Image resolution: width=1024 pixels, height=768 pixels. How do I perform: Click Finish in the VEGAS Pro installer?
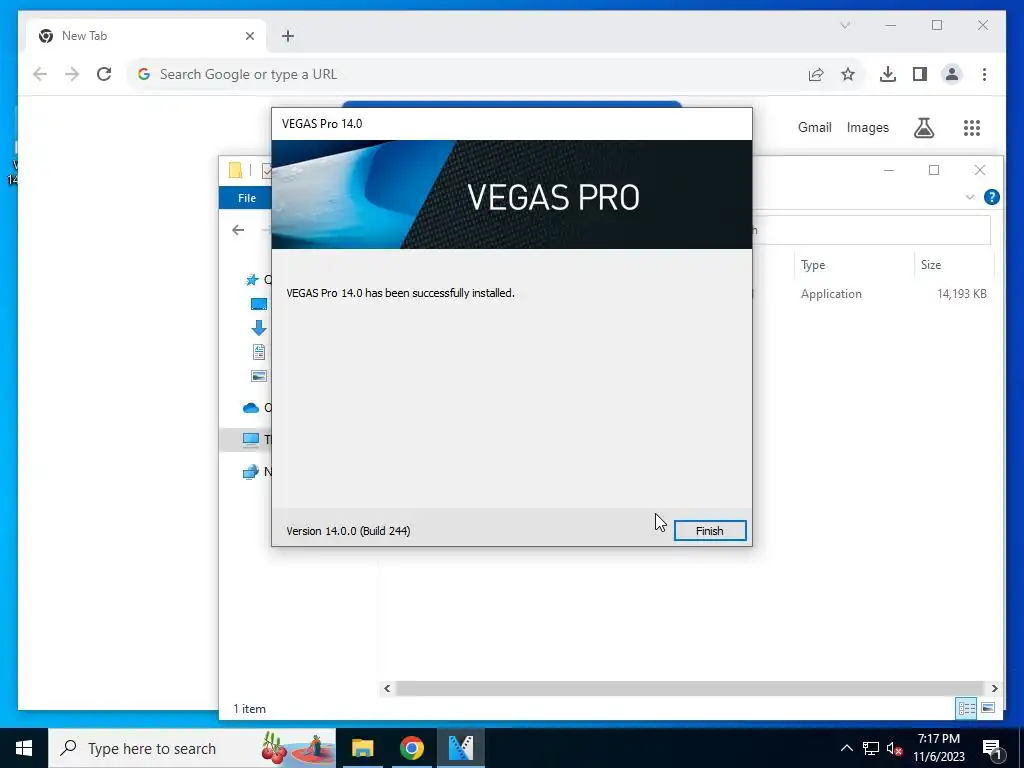710,530
